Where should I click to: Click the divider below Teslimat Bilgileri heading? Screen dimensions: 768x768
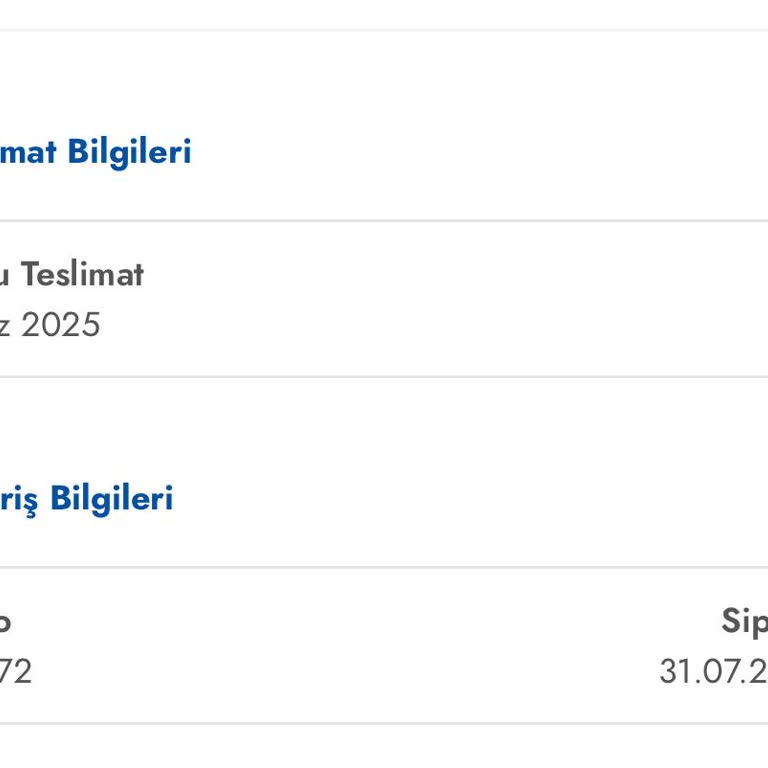pos(384,221)
